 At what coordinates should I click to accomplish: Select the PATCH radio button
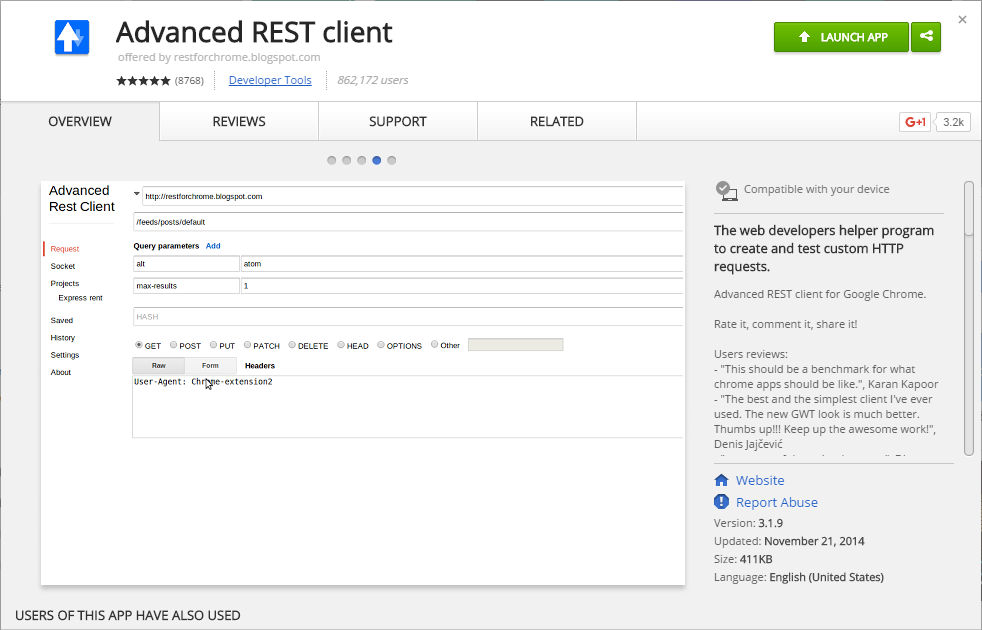coord(247,344)
